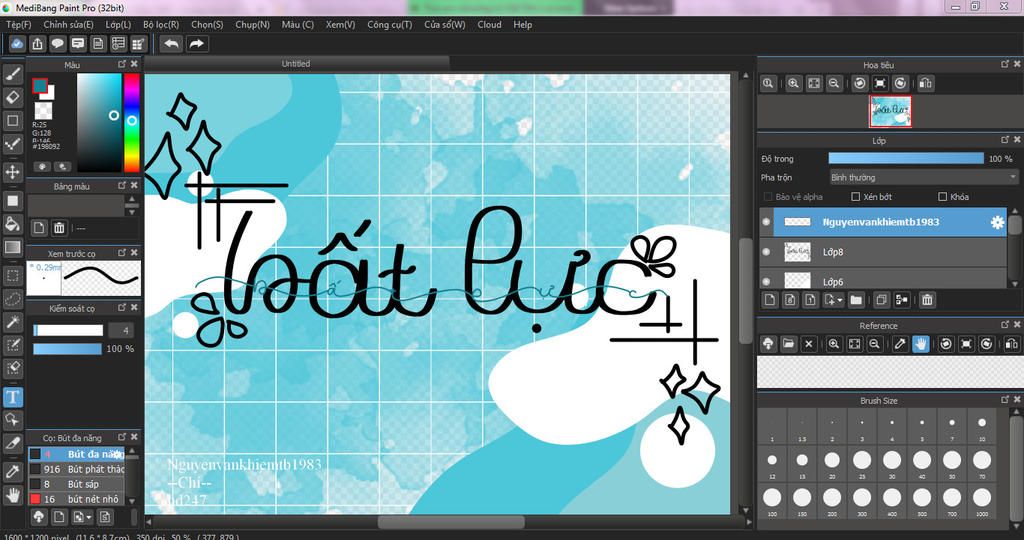Image resolution: width=1024 pixels, height=540 pixels.
Task: Delete the selected layer with trash icon
Action: (x=927, y=300)
